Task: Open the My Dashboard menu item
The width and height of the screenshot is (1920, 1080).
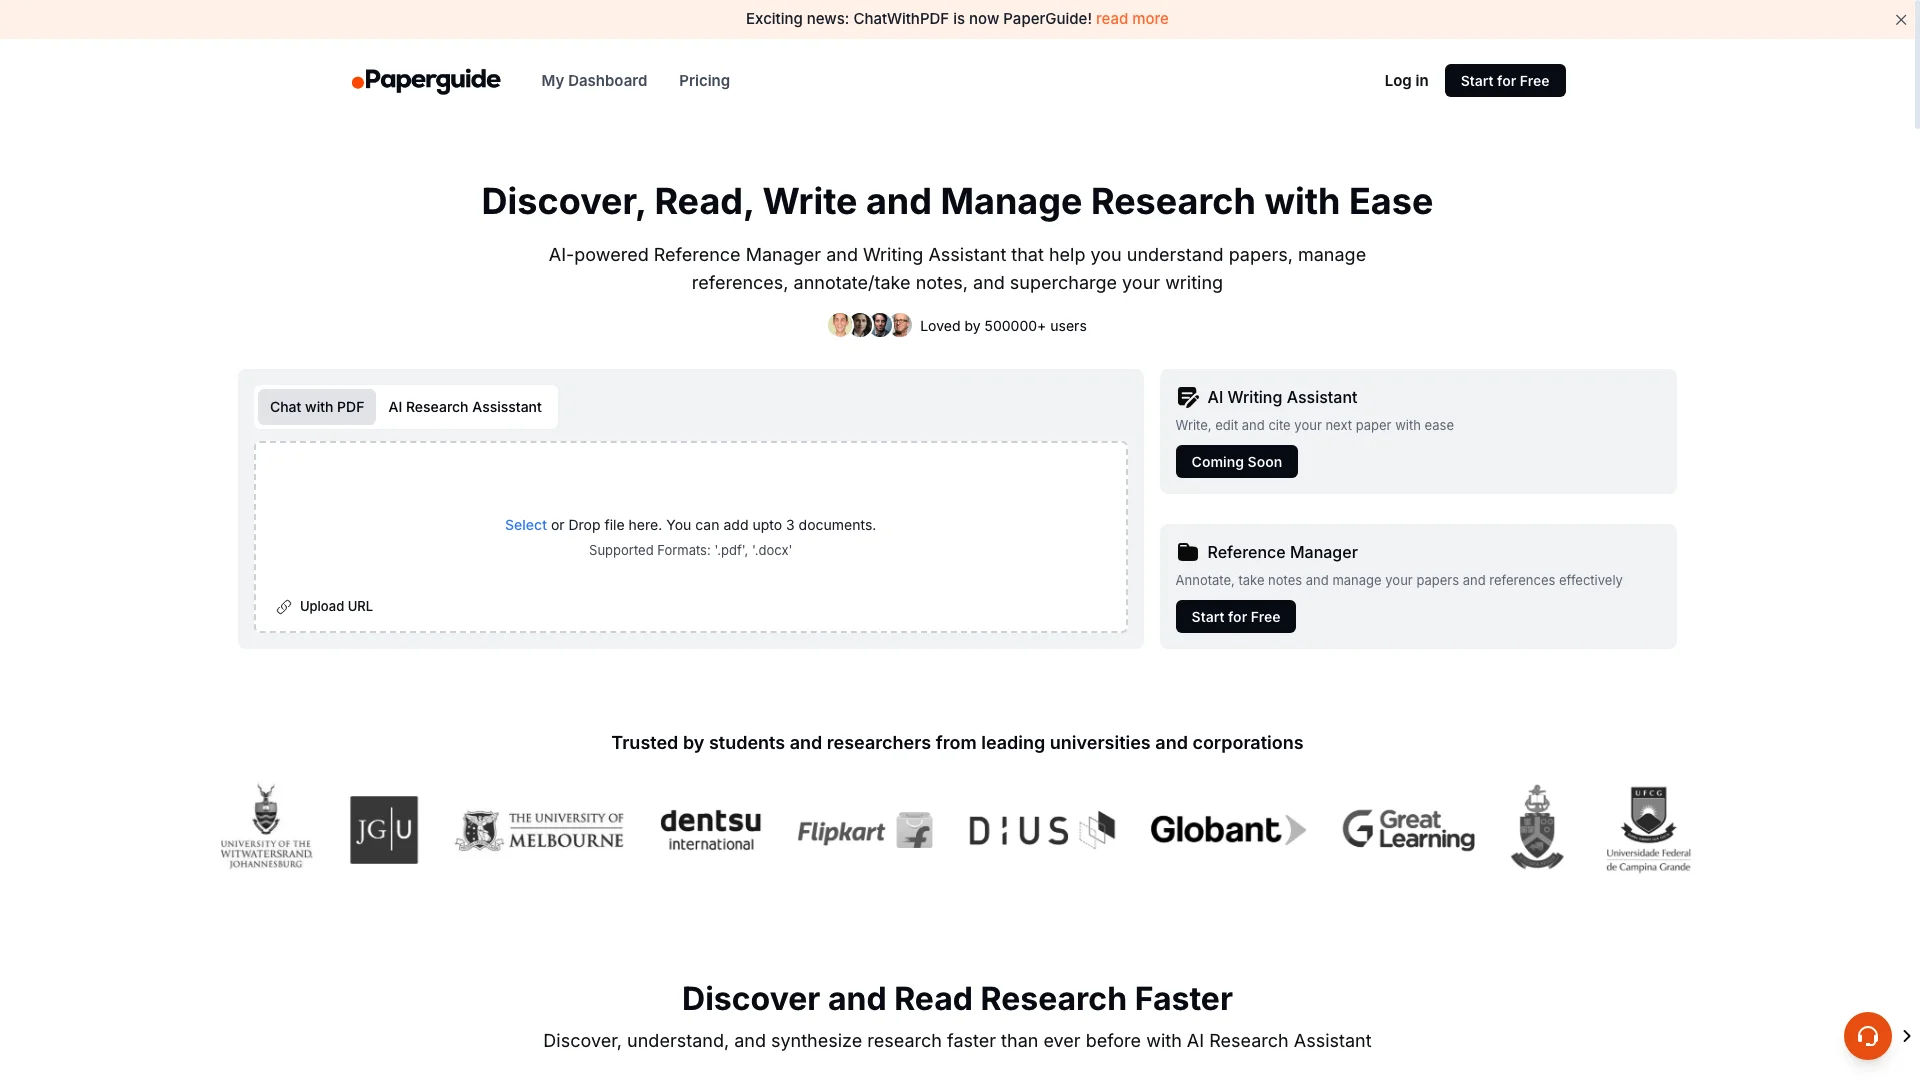Action: [x=593, y=80]
